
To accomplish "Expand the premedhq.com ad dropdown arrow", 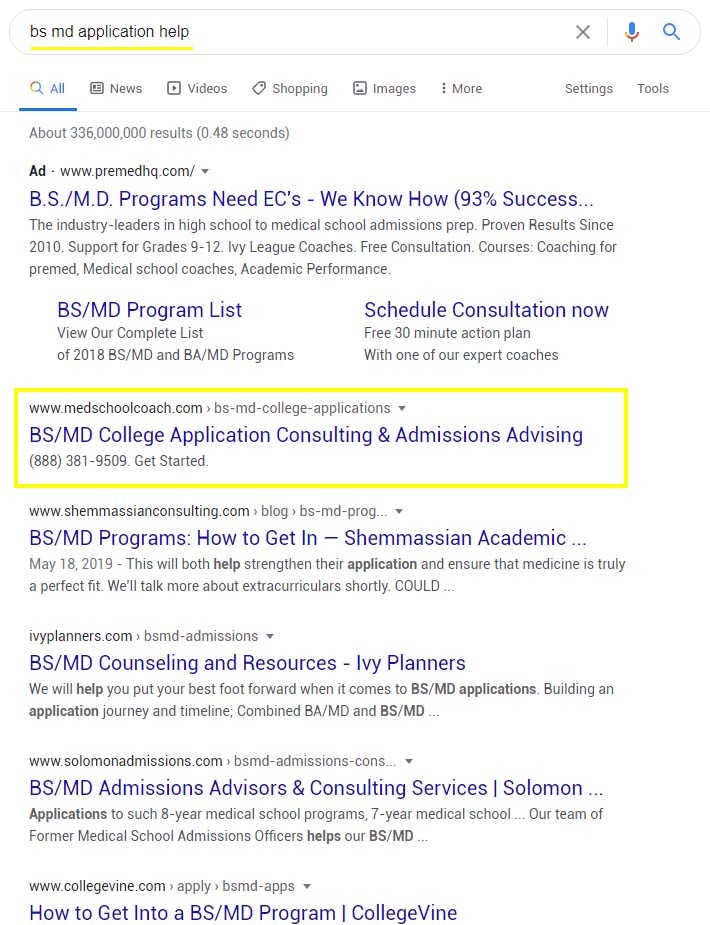I will 205,171.
